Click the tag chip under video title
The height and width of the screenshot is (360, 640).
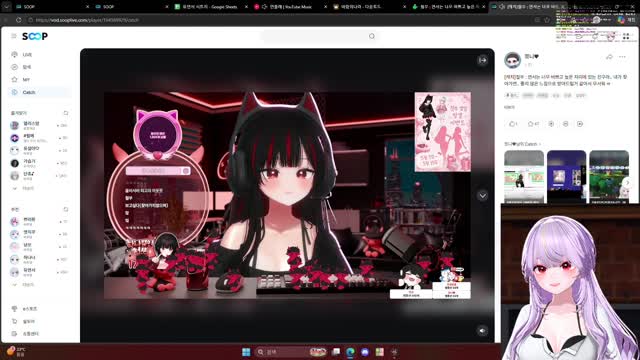512,95
